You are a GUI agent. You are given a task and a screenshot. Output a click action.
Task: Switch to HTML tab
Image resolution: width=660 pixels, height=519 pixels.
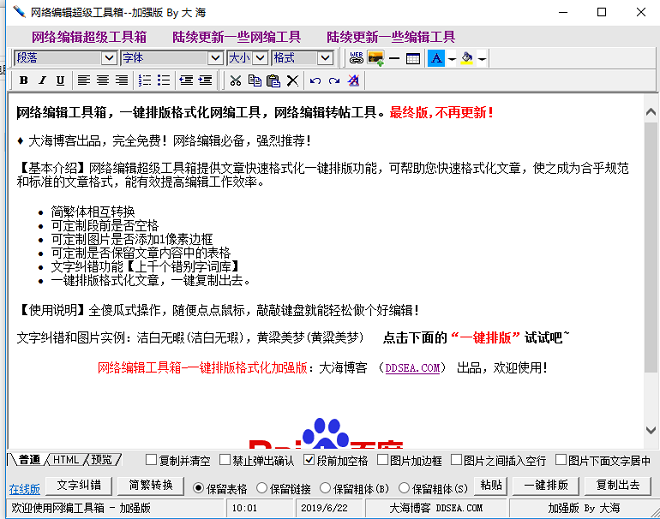66,460
